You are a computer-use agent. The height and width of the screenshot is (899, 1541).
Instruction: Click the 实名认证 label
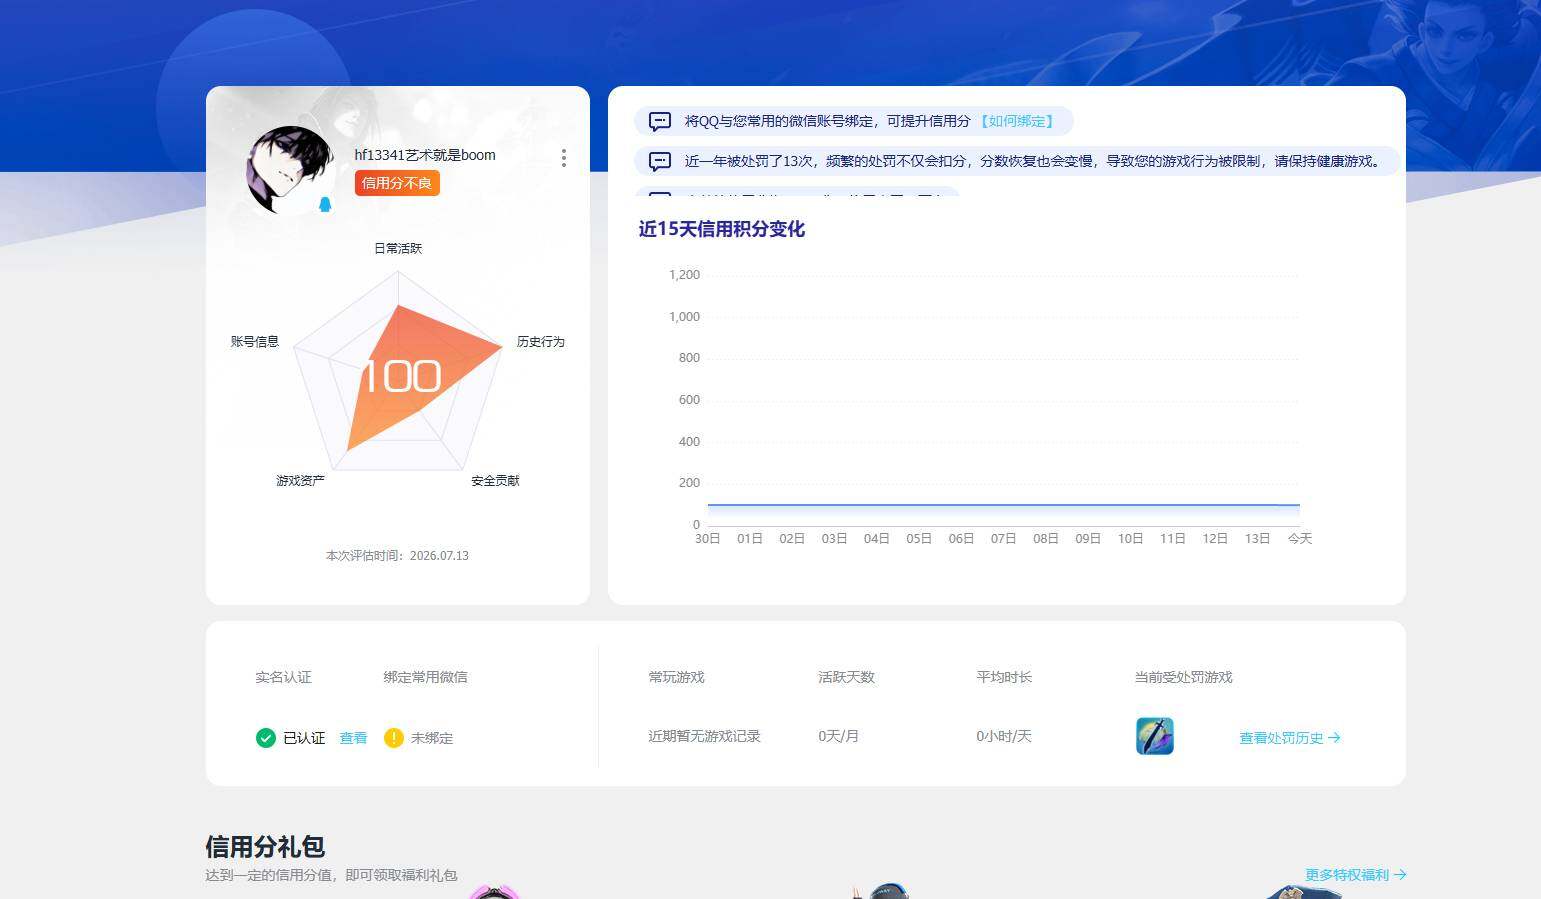coord(284,677)
